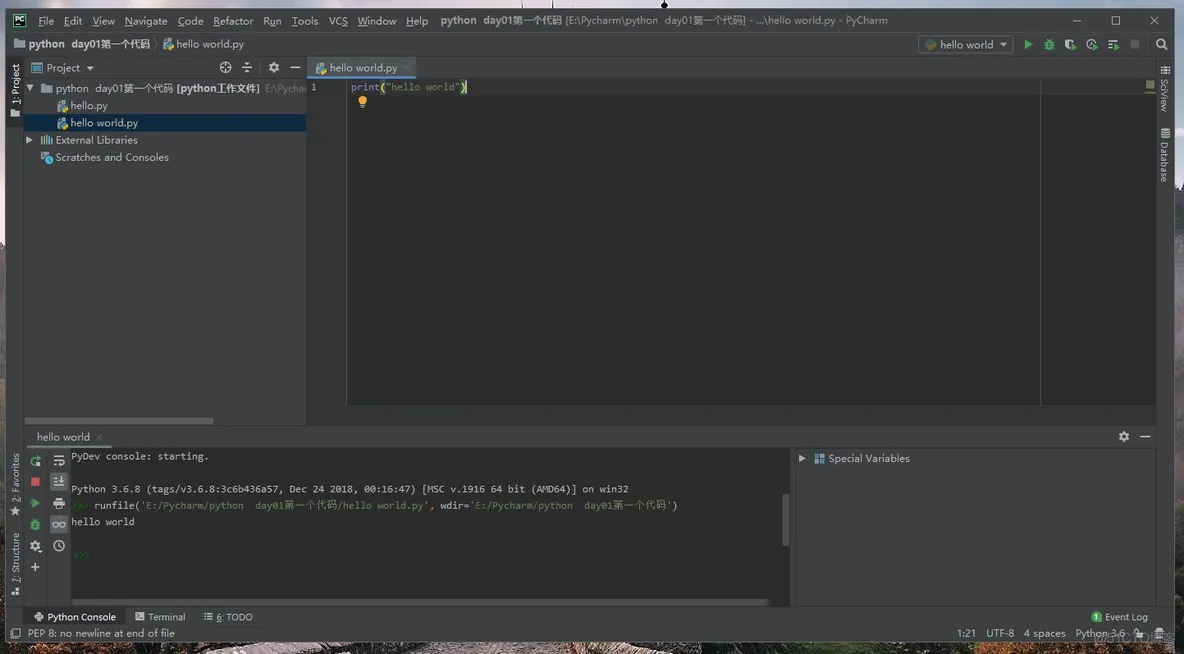Toggle show variables glasses icon
The width and height of the screenshot is (1184, 654).
[x=59, y=524]
